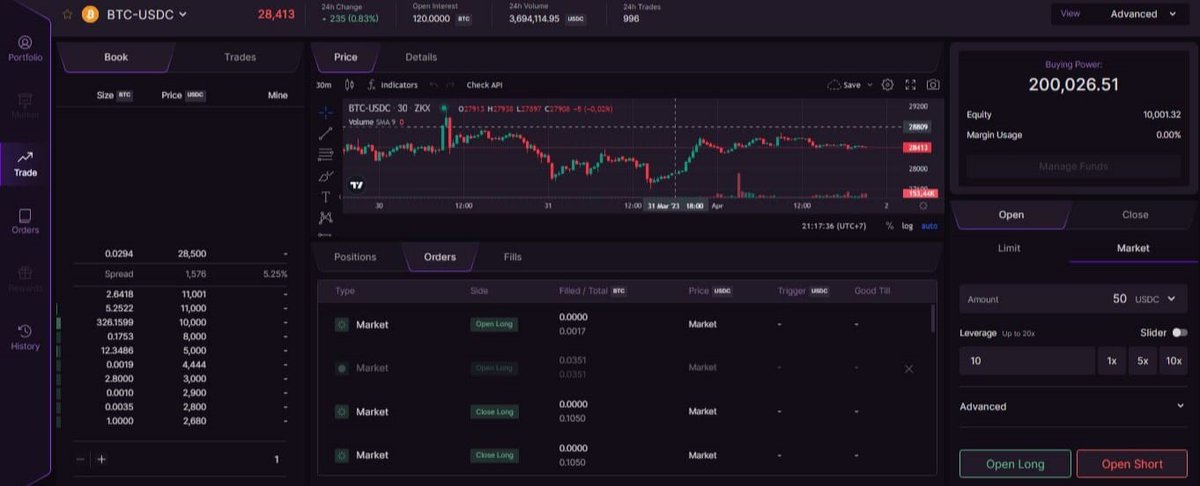
Task: Open the chart settings gear
Action: click(x=887, y=85)
